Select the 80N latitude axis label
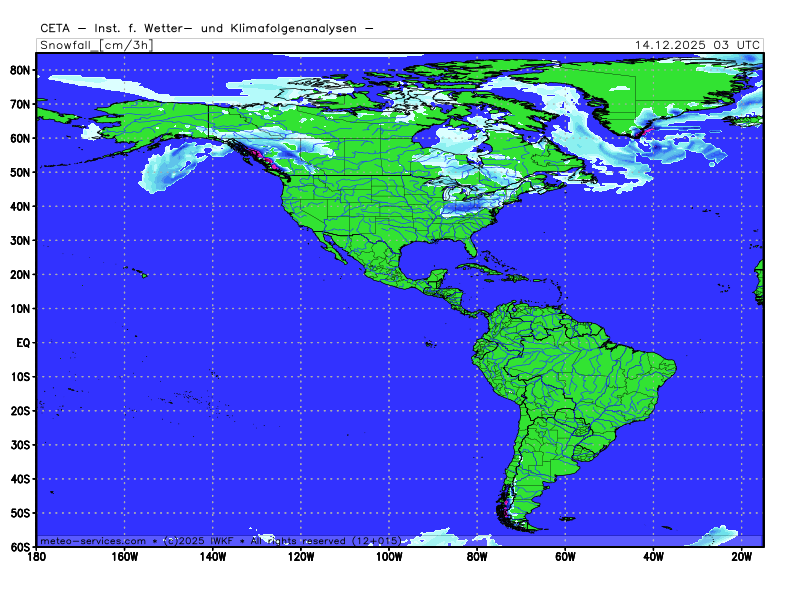Viewport: 800px width, 600px height. click(x=19, y=70)
